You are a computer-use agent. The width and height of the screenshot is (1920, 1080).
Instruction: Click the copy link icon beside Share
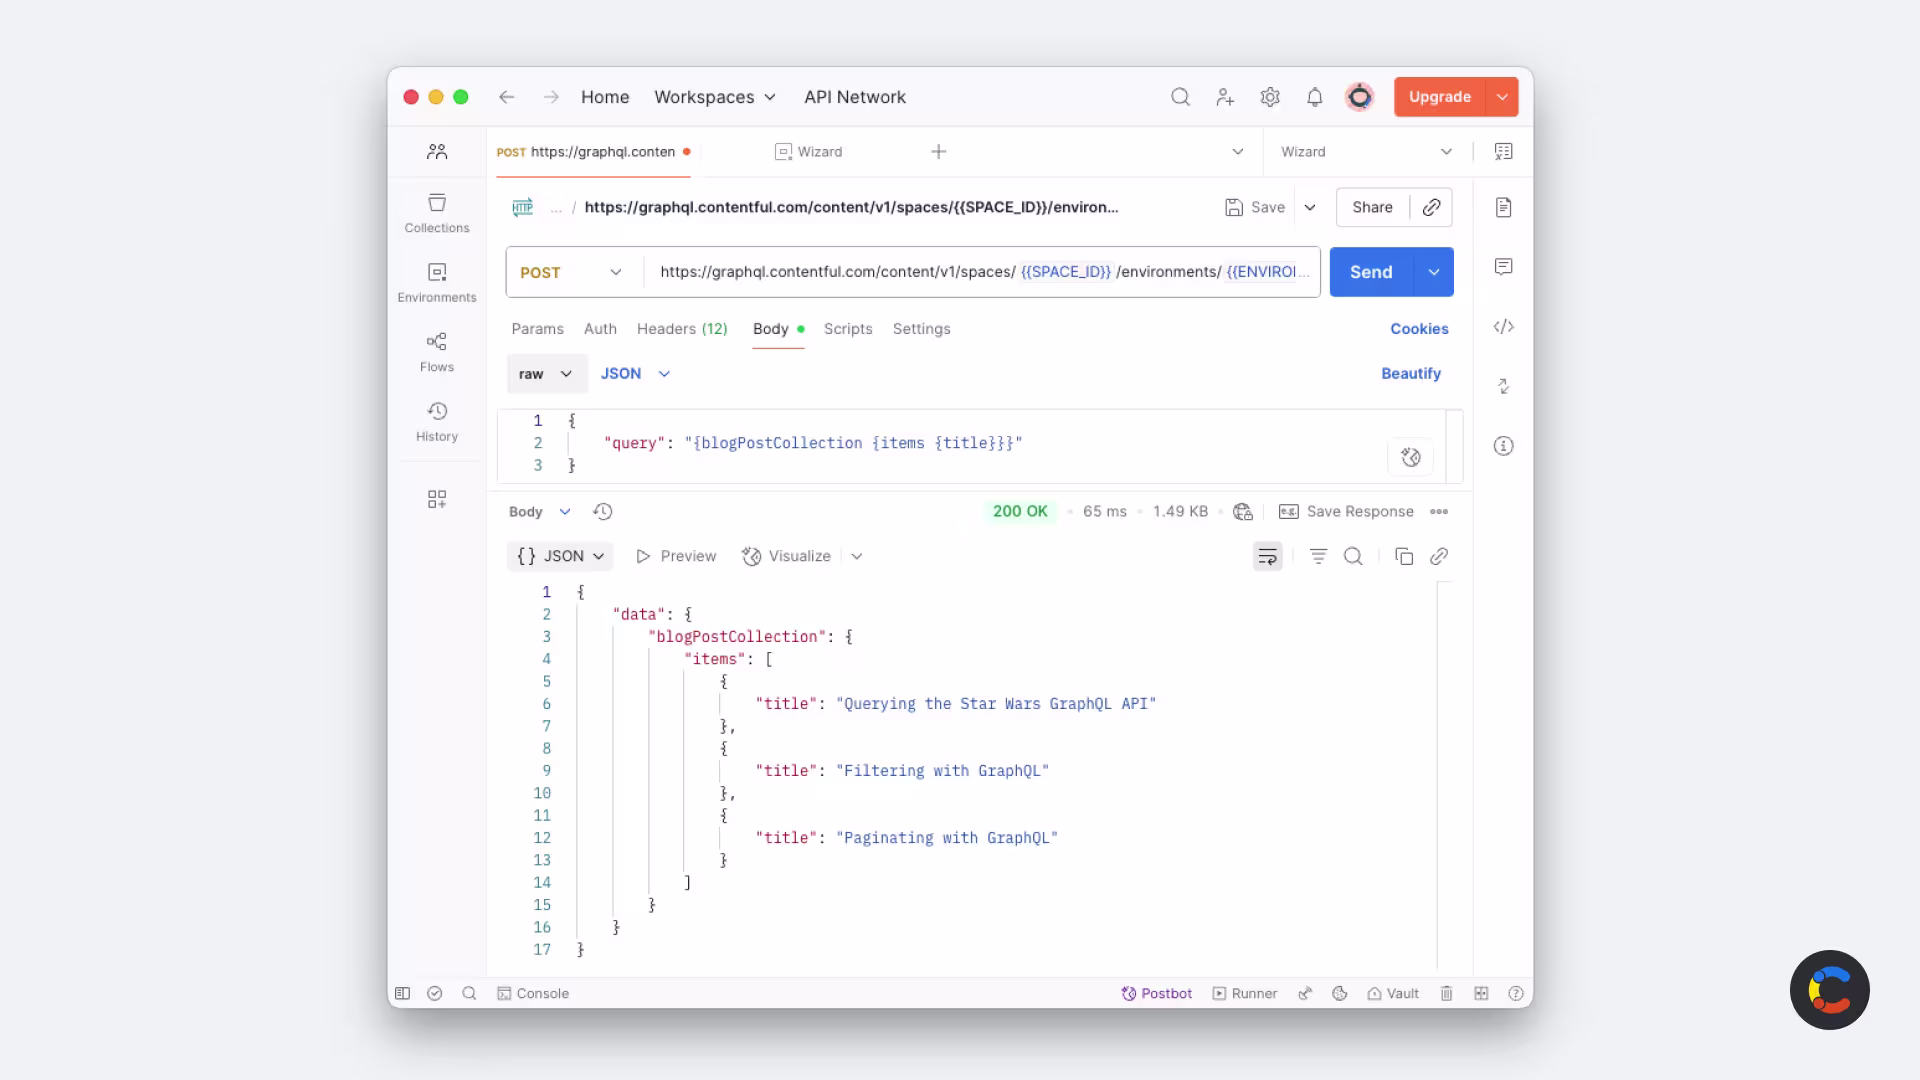[1431, 207]
